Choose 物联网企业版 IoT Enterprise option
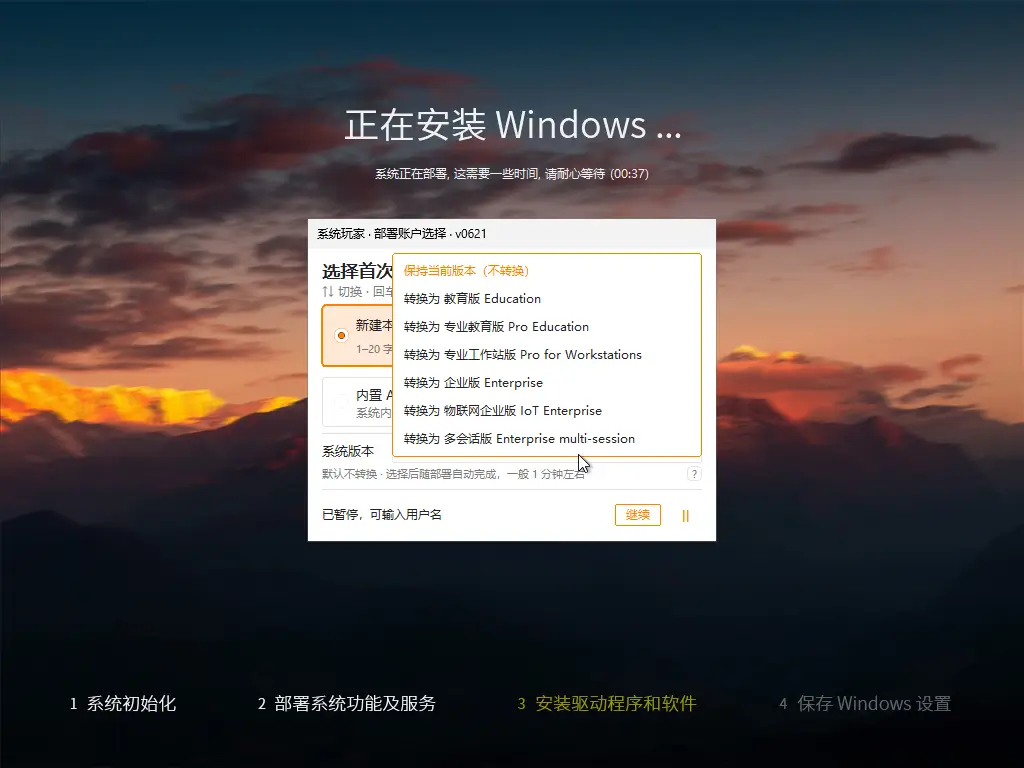The image size is (1024, 768). pyautogui.click(x=547, y=411)
